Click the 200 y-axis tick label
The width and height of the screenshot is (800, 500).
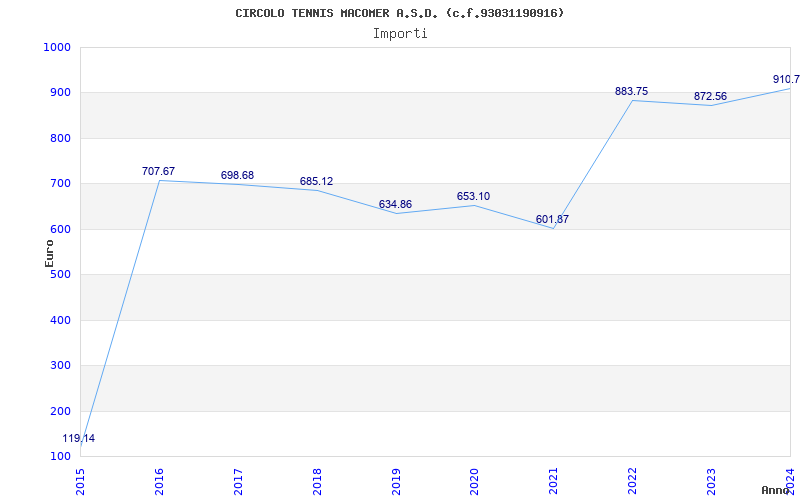pos(60,411)
